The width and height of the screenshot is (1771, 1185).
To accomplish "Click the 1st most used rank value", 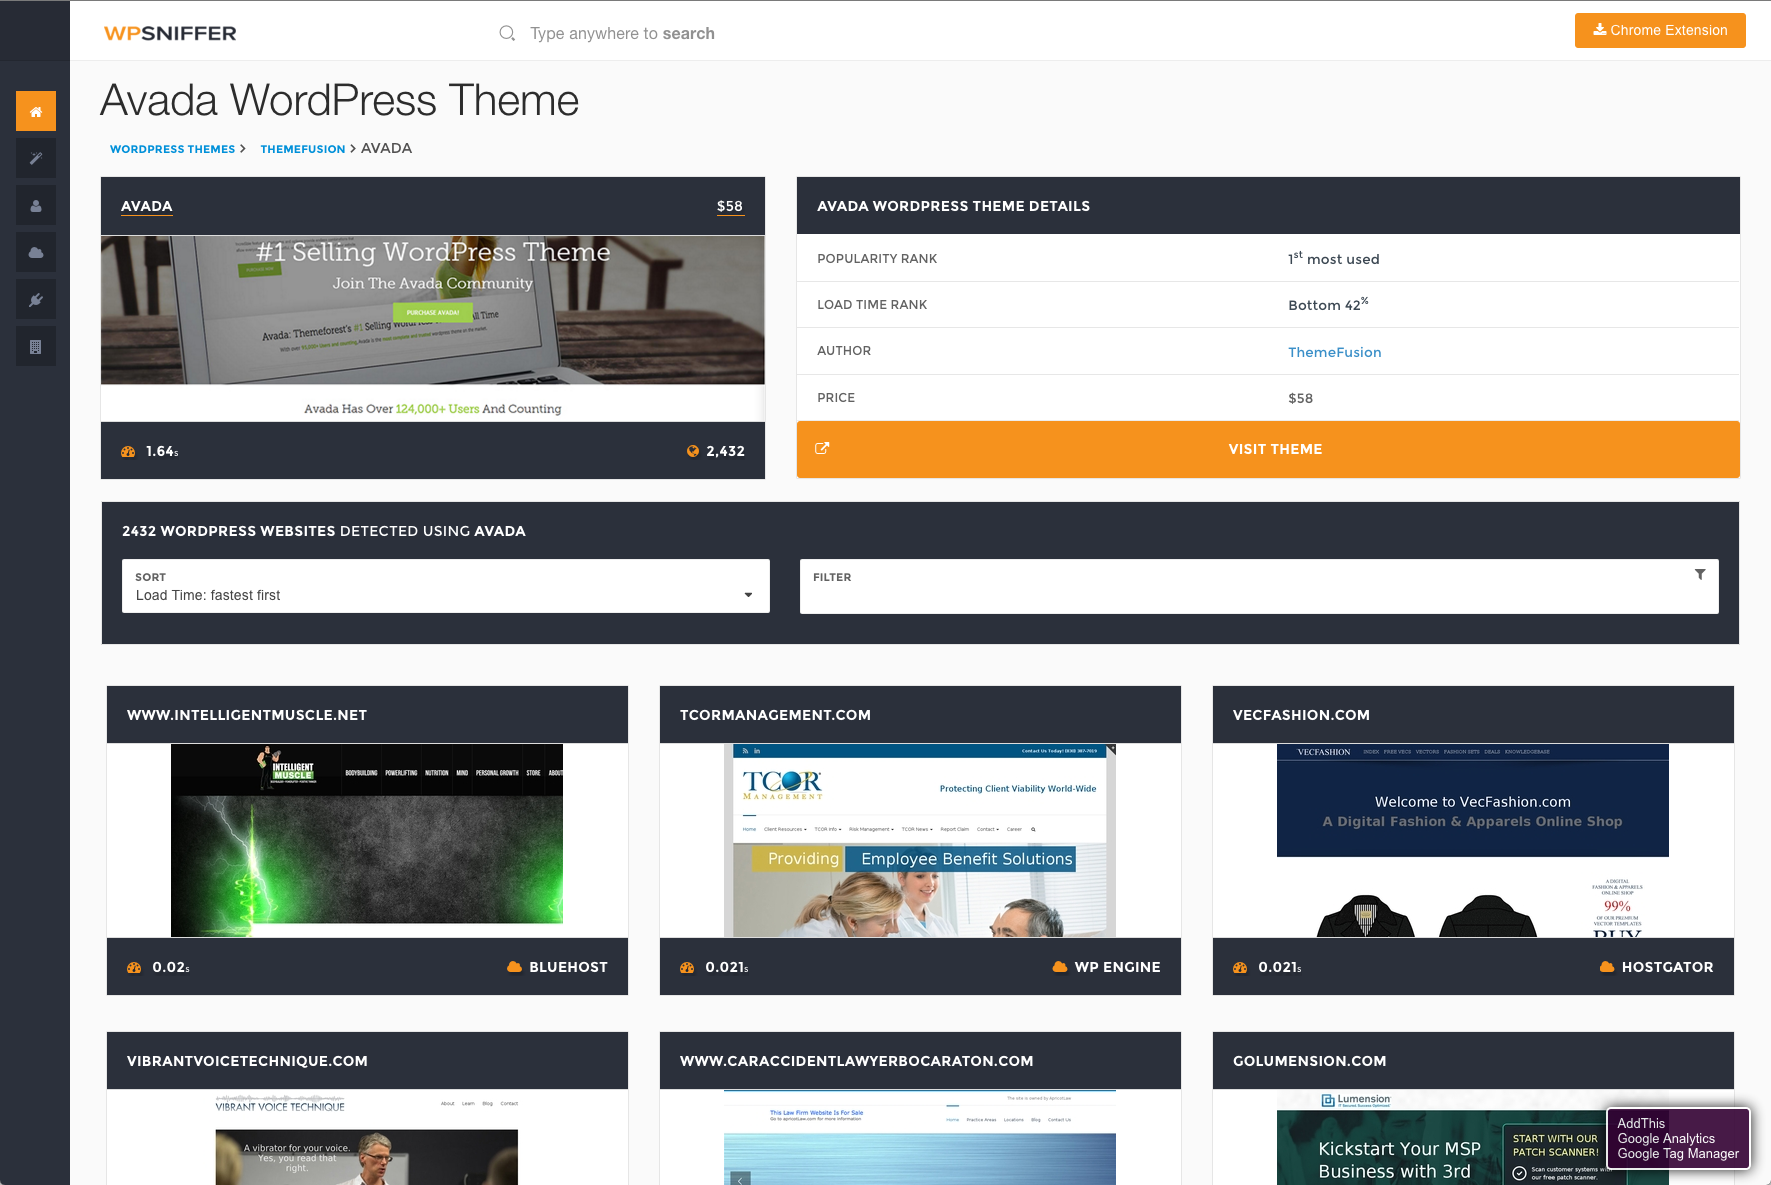I will pyautogui.click(x=1334, y=258).
